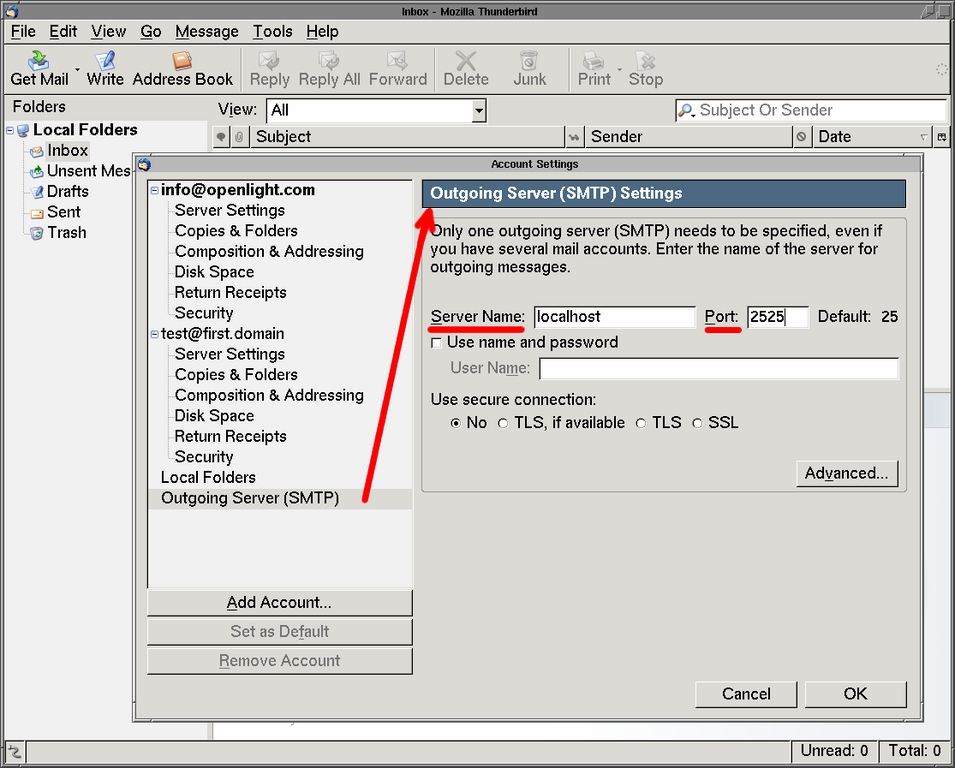Open the Tools menu
This screenshot has width=955, height=768.
pos(272,31)
